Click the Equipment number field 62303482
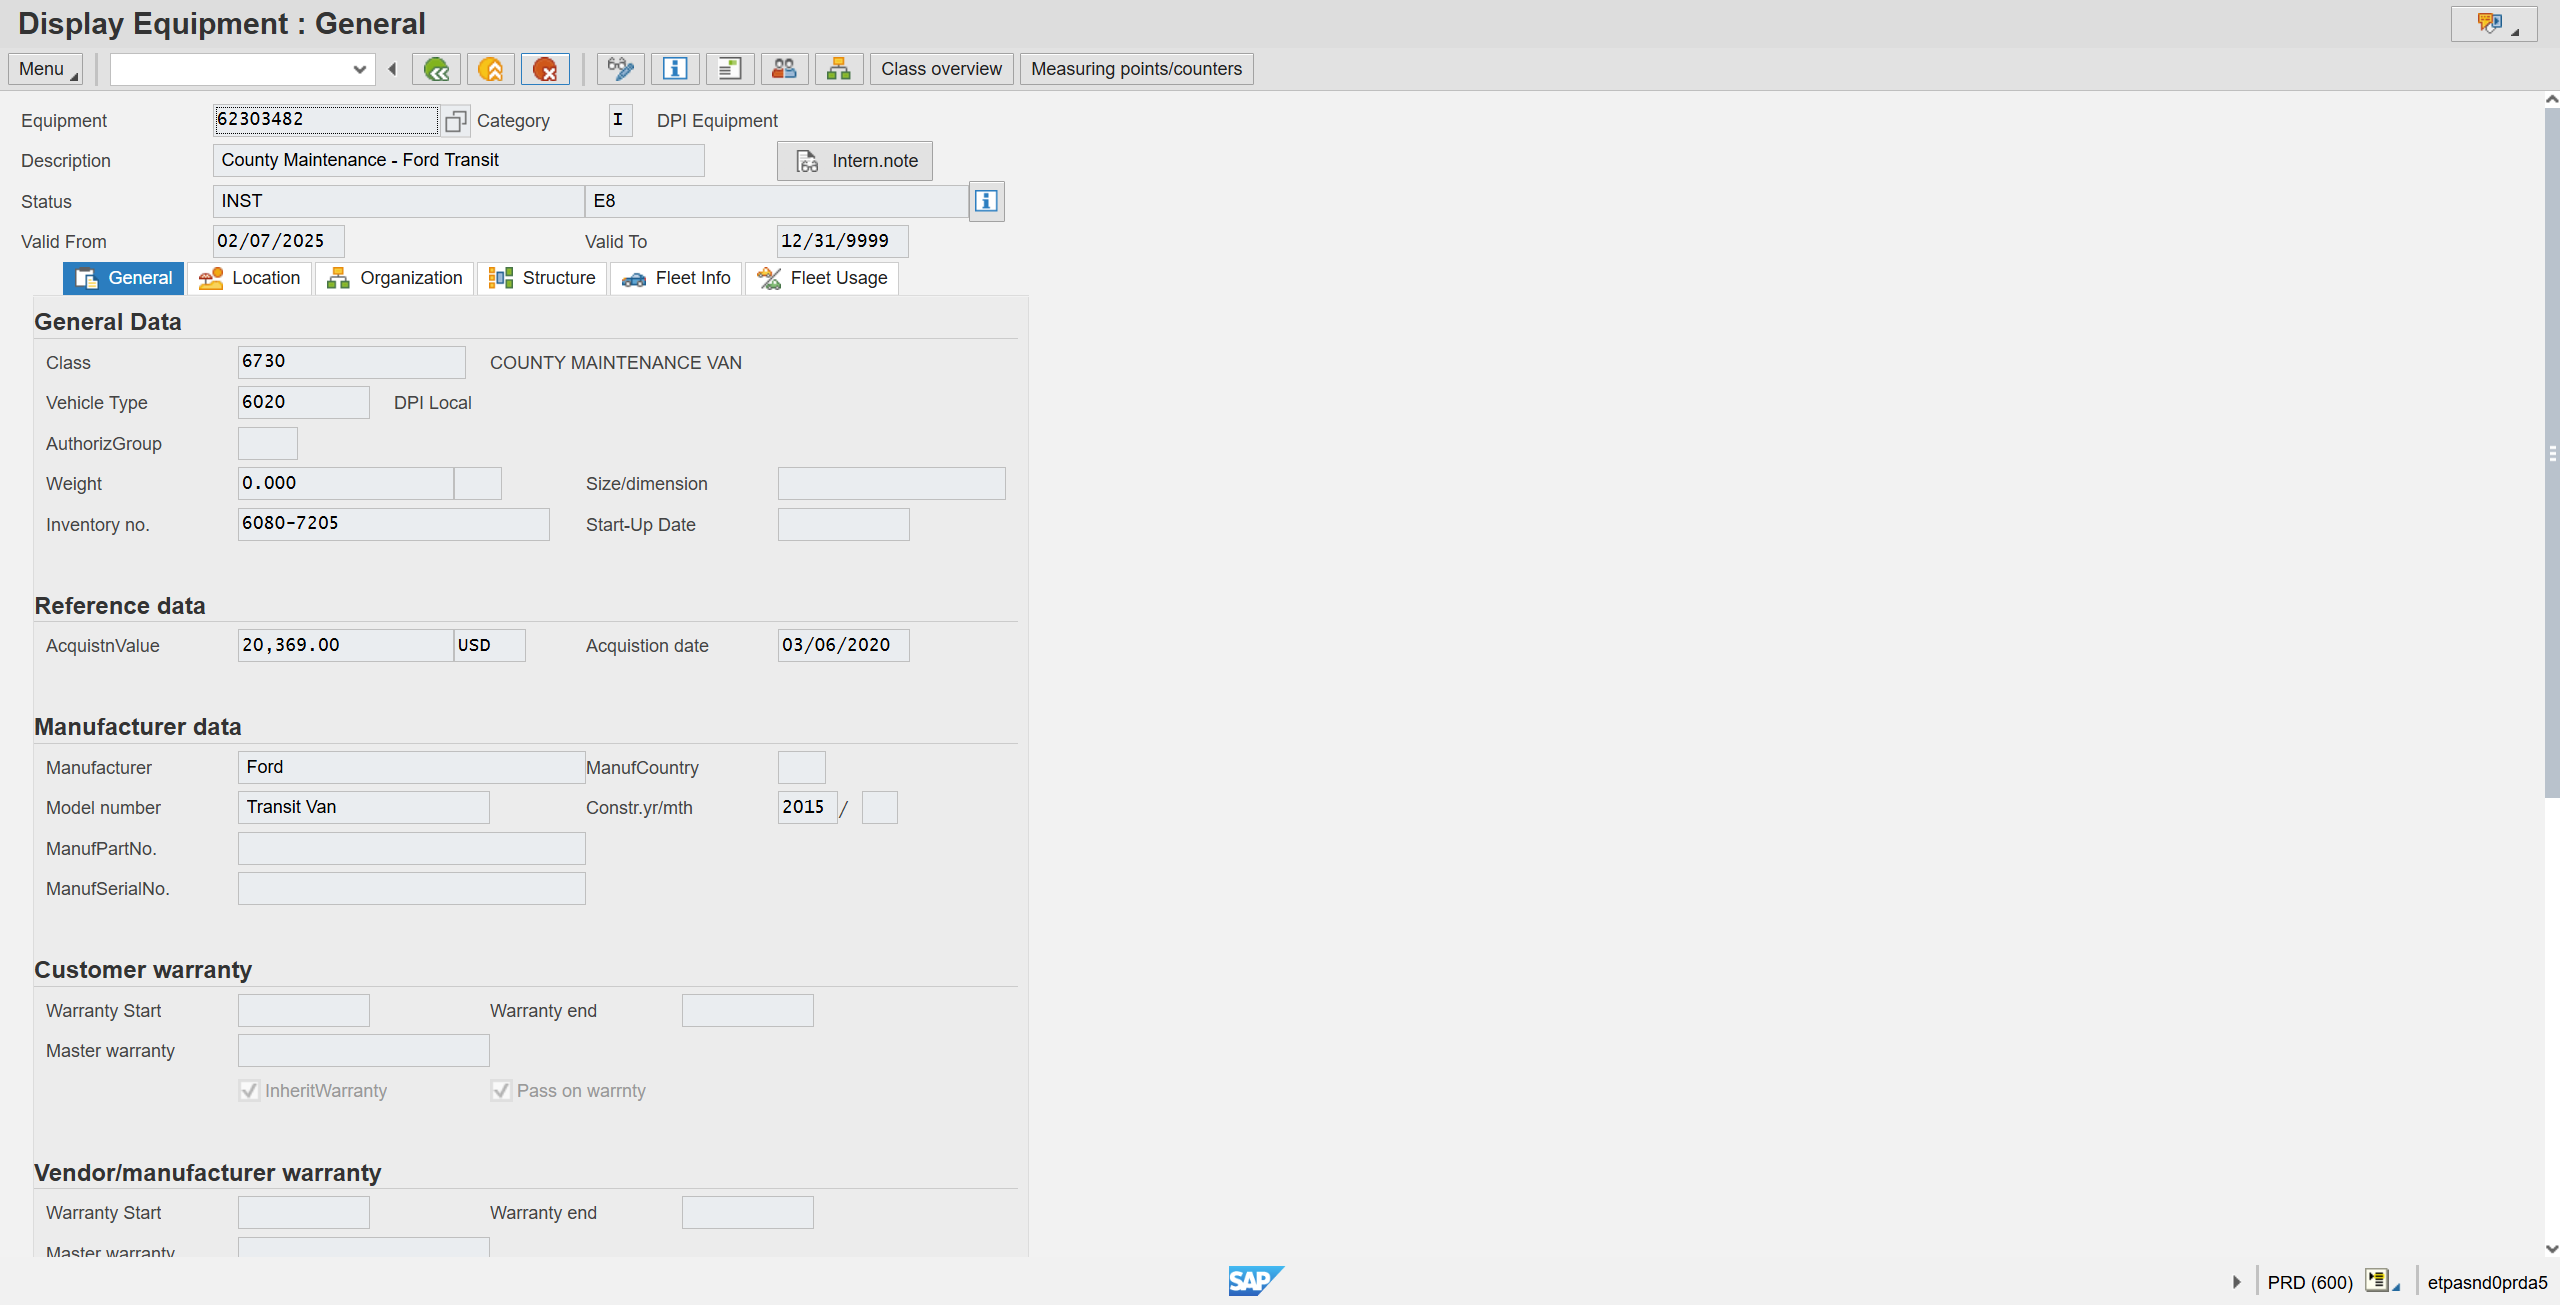2560x1305 pixels. (x=326, y=120)
